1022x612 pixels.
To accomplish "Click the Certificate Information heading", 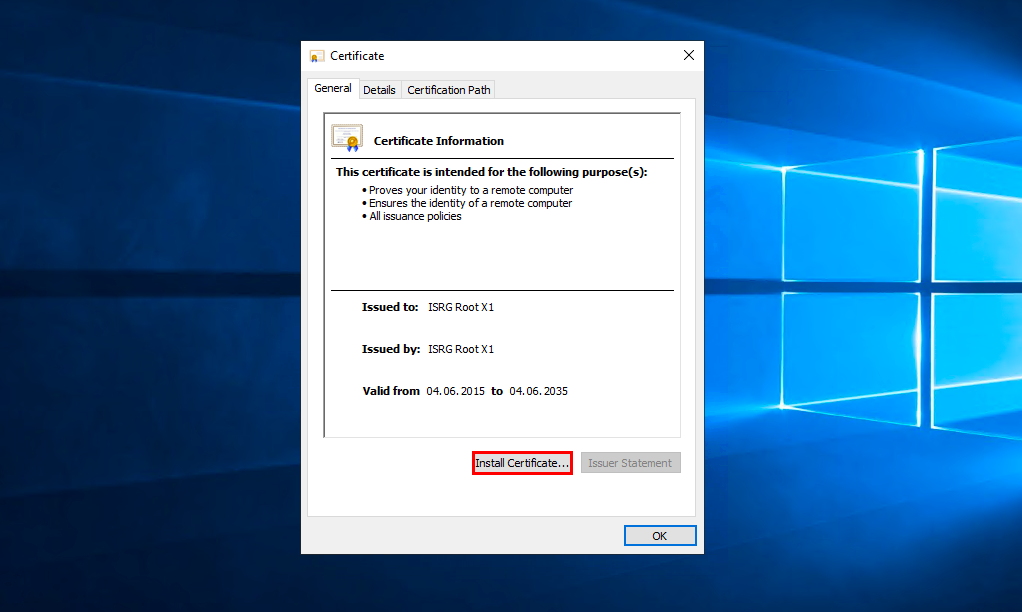I will point(439,141).
